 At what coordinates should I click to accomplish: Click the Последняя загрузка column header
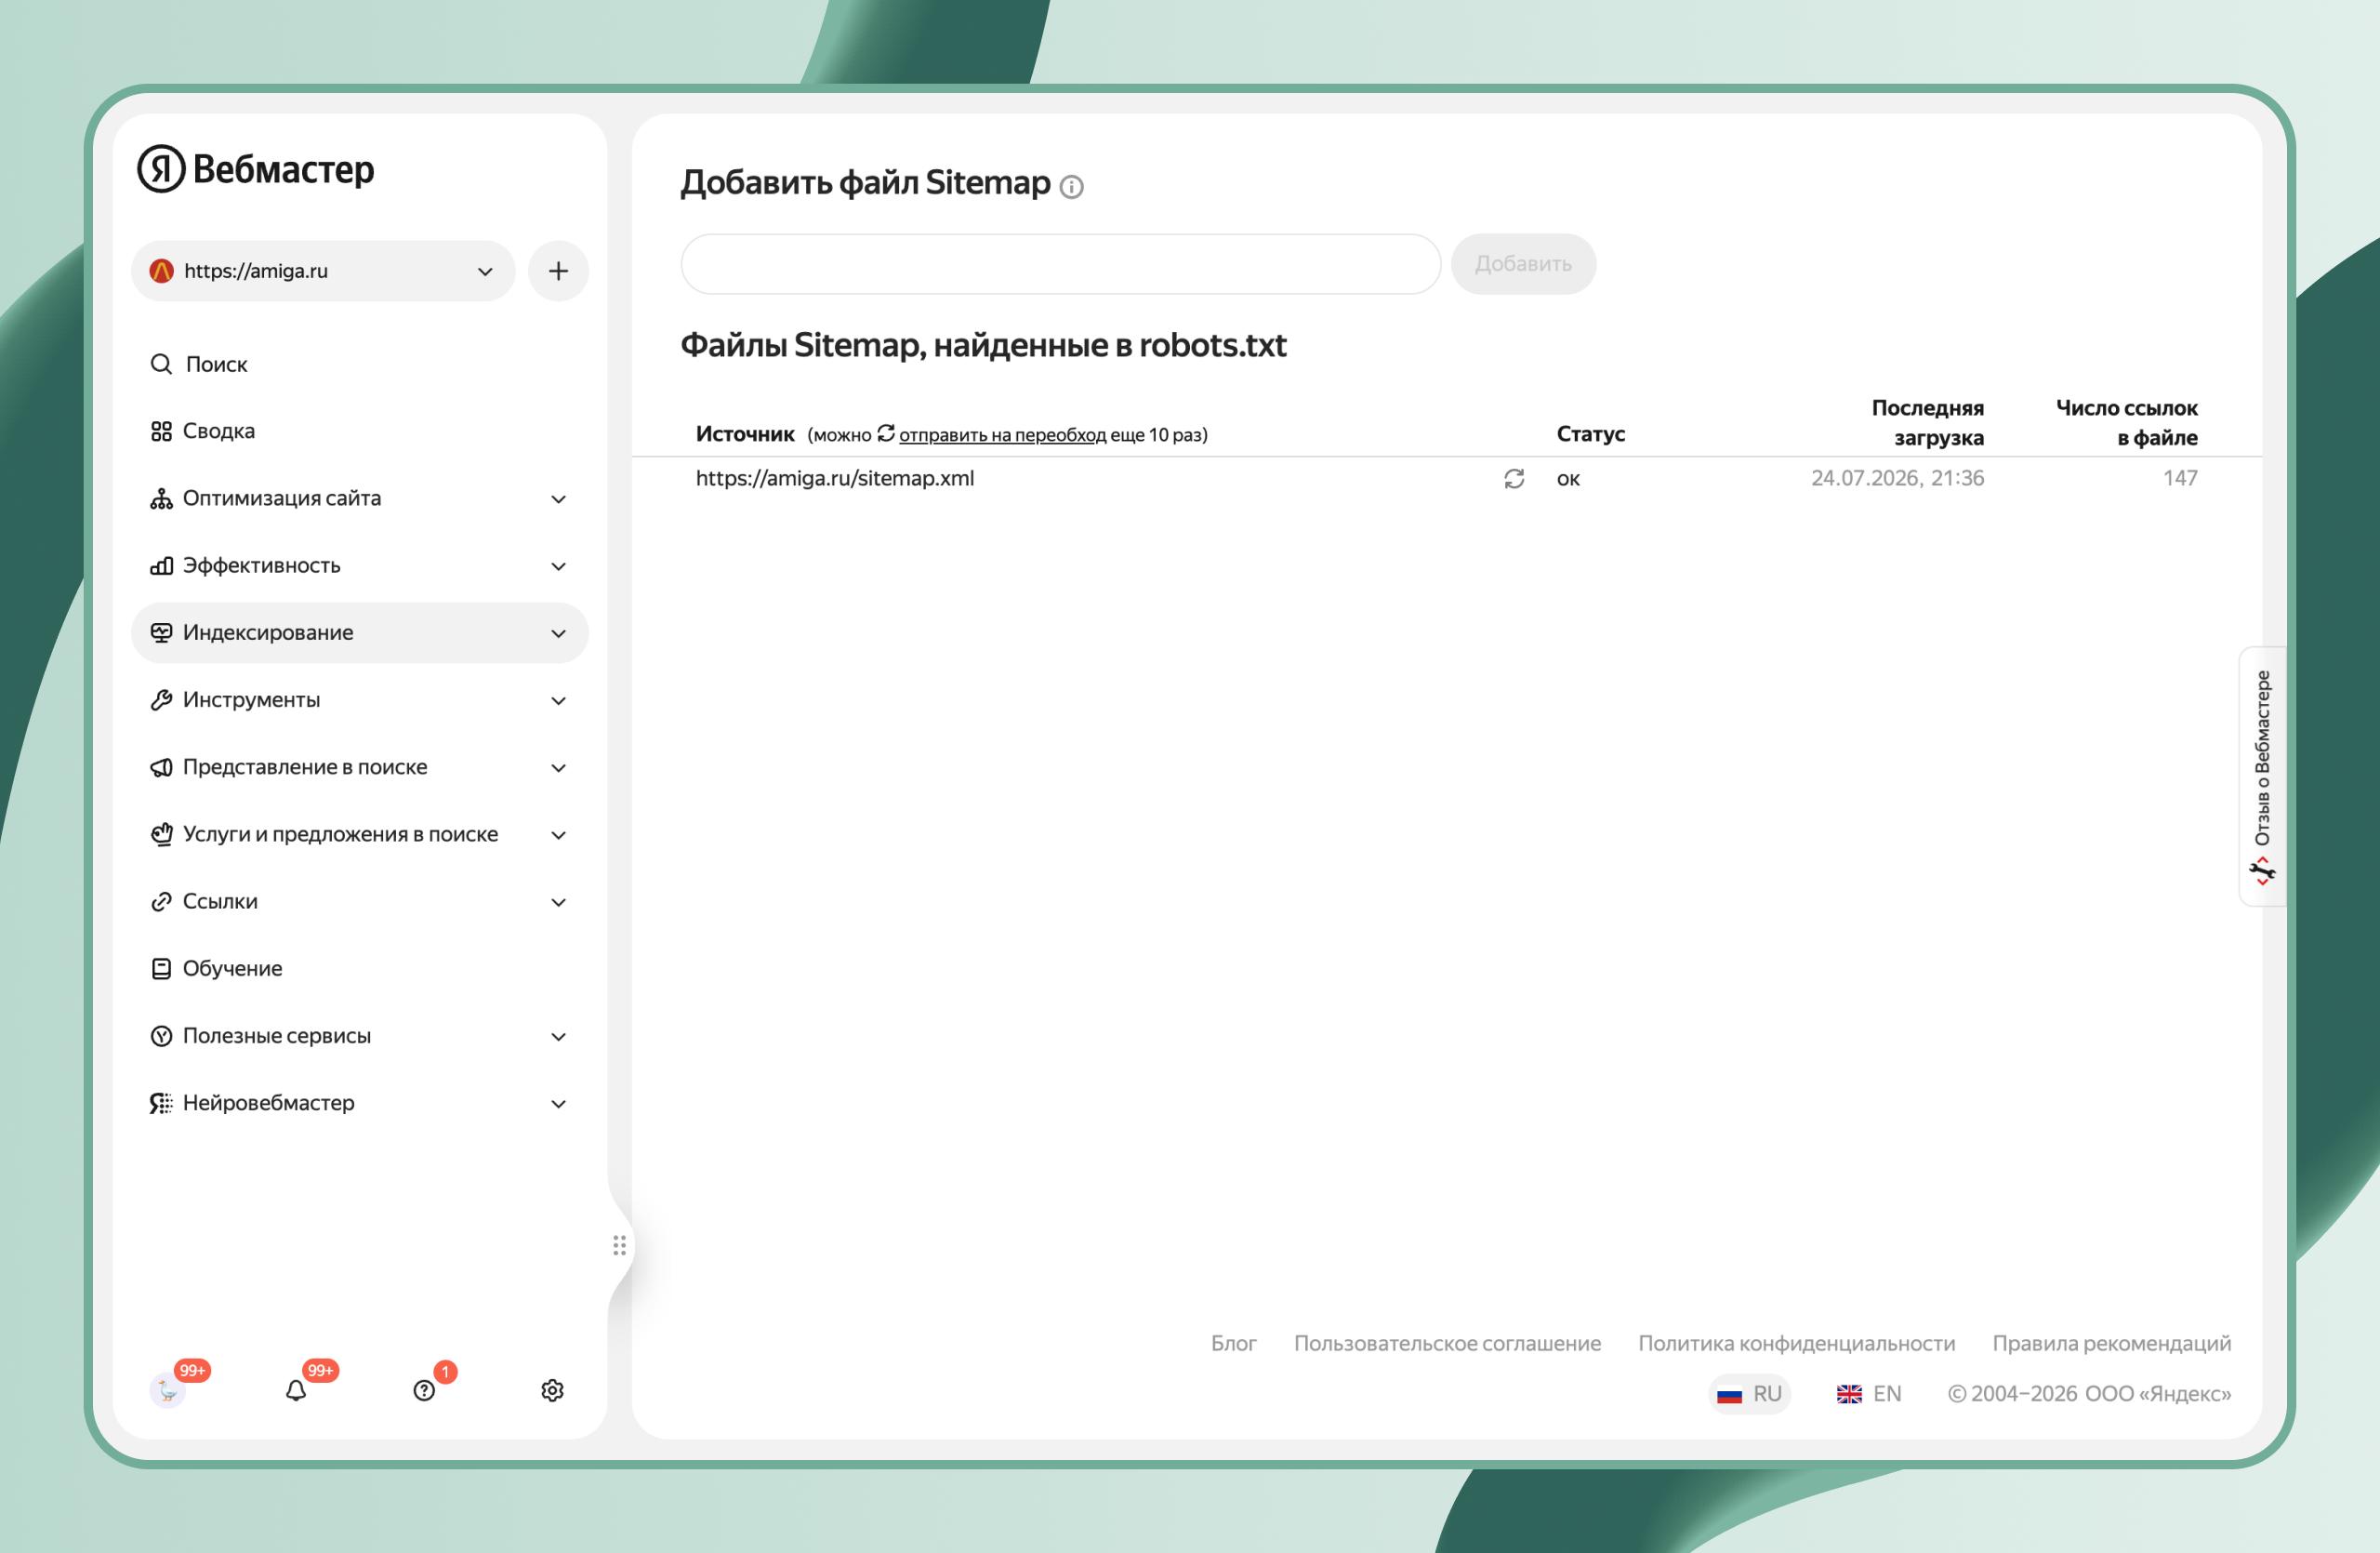1927,423
